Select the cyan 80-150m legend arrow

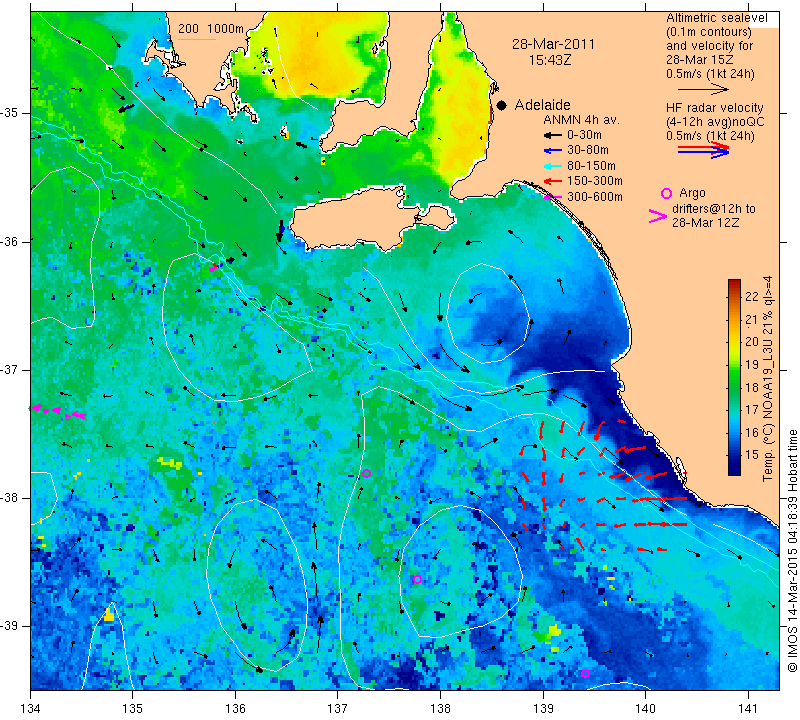pyautogui.click(x=552, y=166)
